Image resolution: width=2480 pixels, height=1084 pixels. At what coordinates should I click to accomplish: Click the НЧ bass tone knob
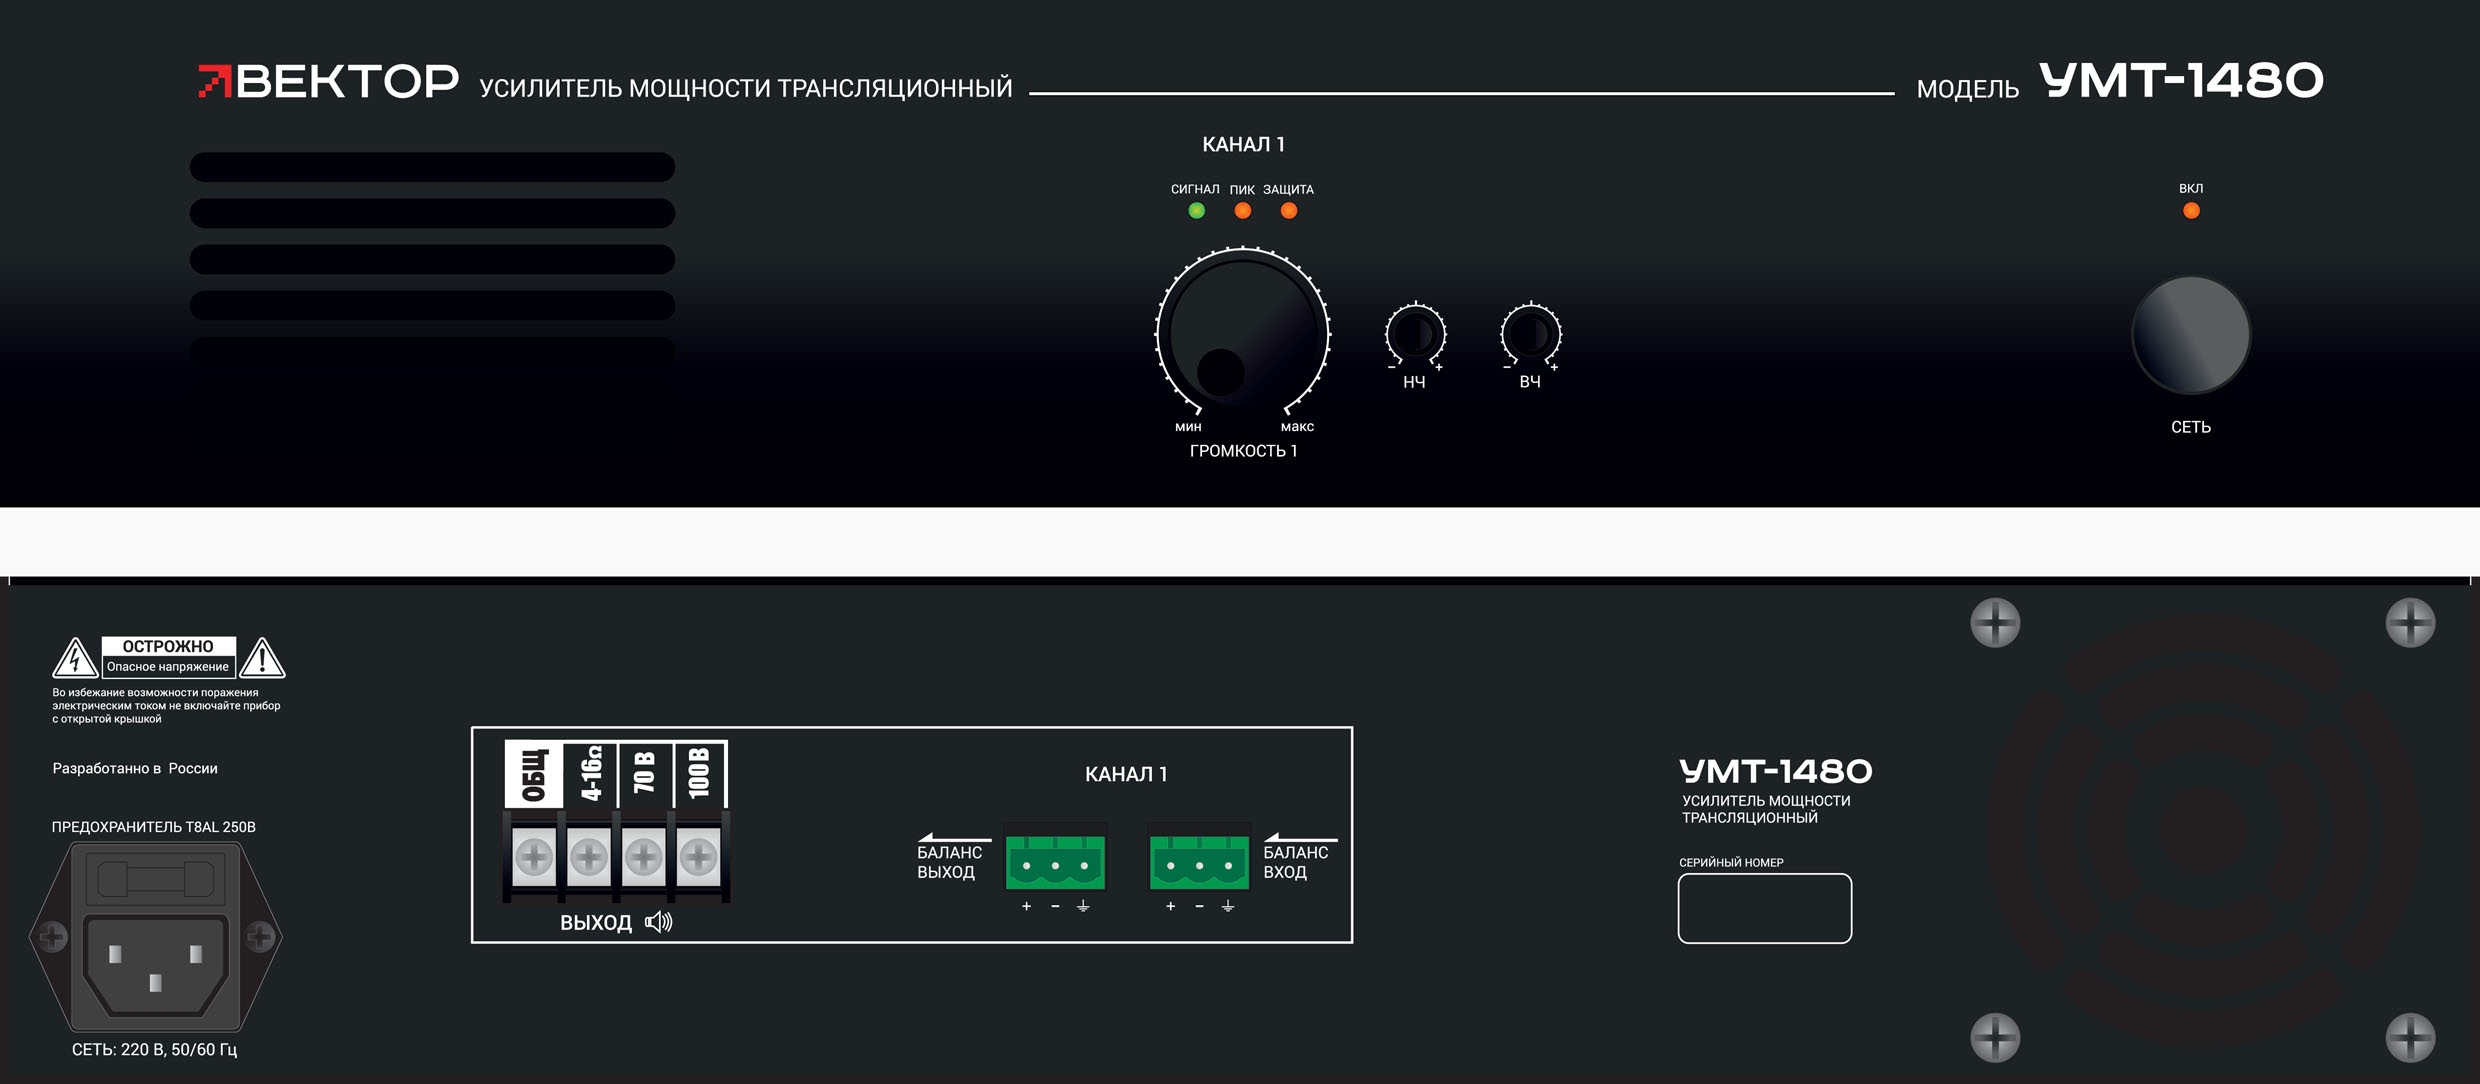click(1415, 334)
